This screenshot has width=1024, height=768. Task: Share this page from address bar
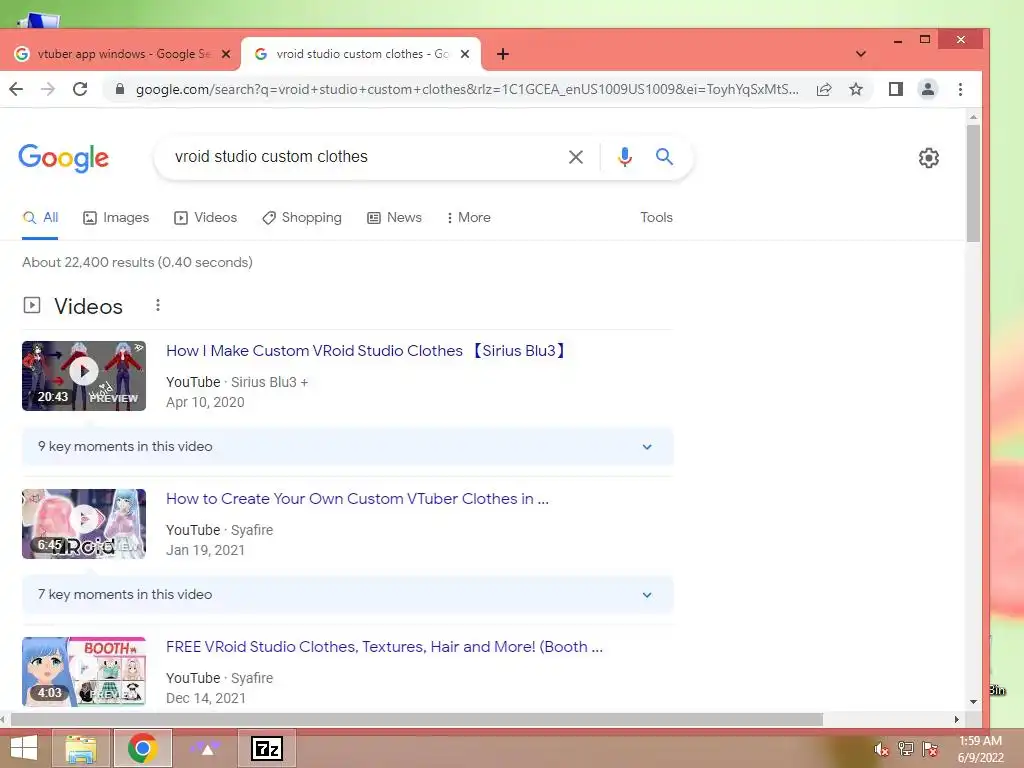824,89
